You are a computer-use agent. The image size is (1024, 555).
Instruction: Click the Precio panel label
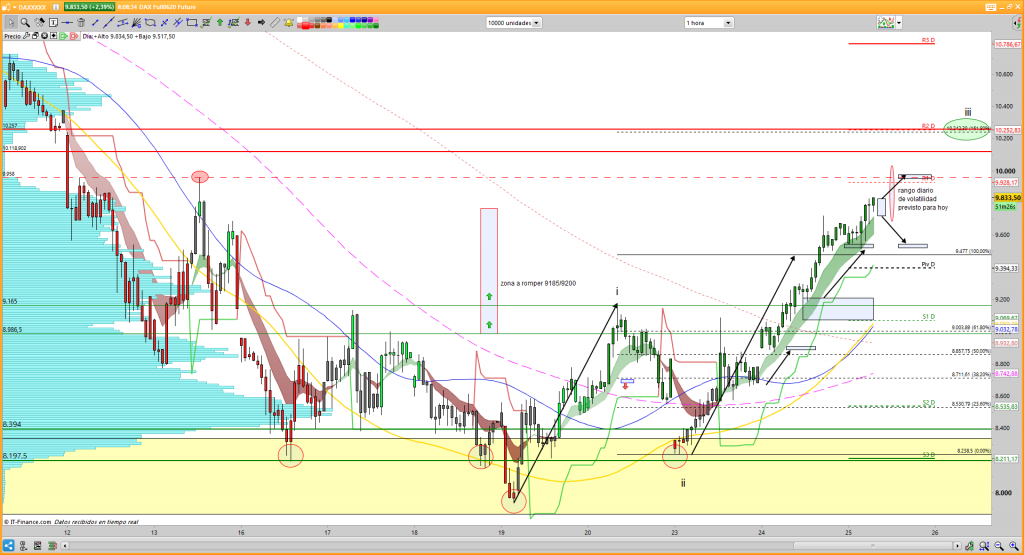point(12,36)
